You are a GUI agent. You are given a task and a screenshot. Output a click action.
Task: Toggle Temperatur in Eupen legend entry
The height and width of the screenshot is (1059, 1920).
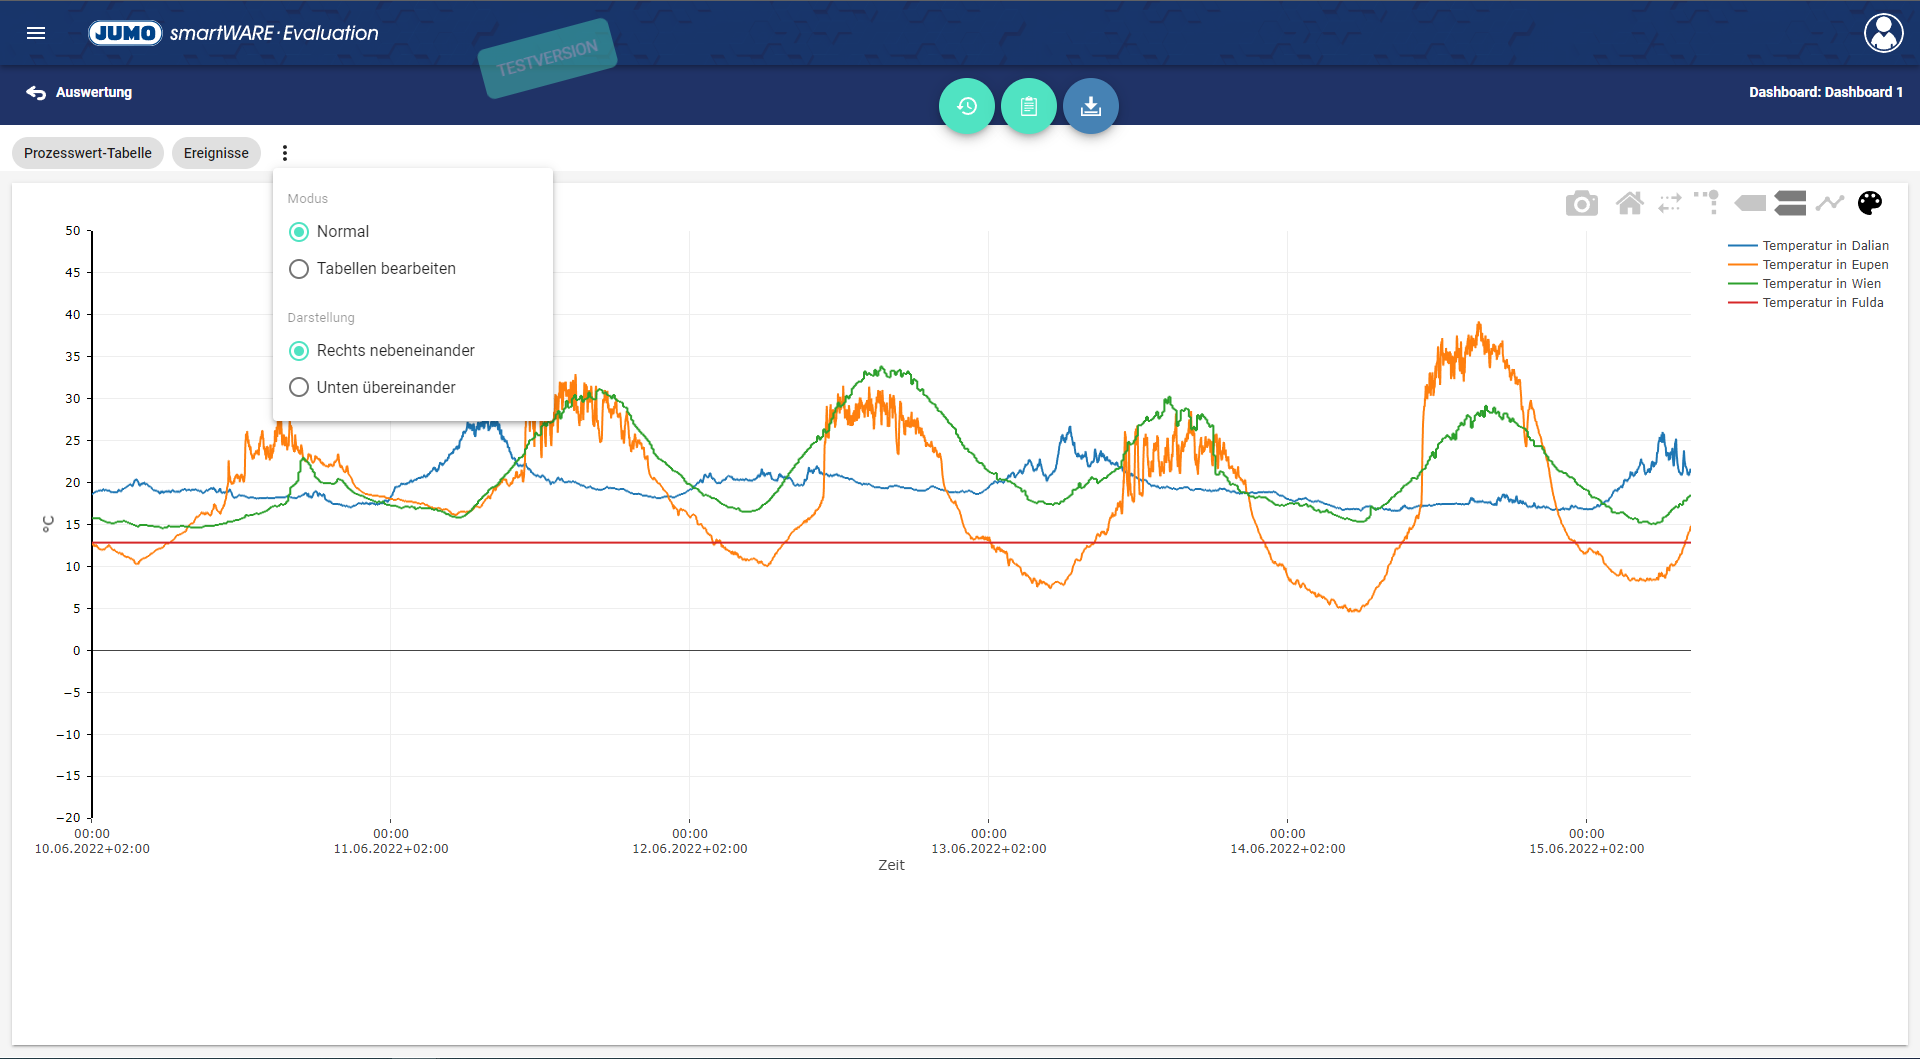click(x=1824, y=265)
